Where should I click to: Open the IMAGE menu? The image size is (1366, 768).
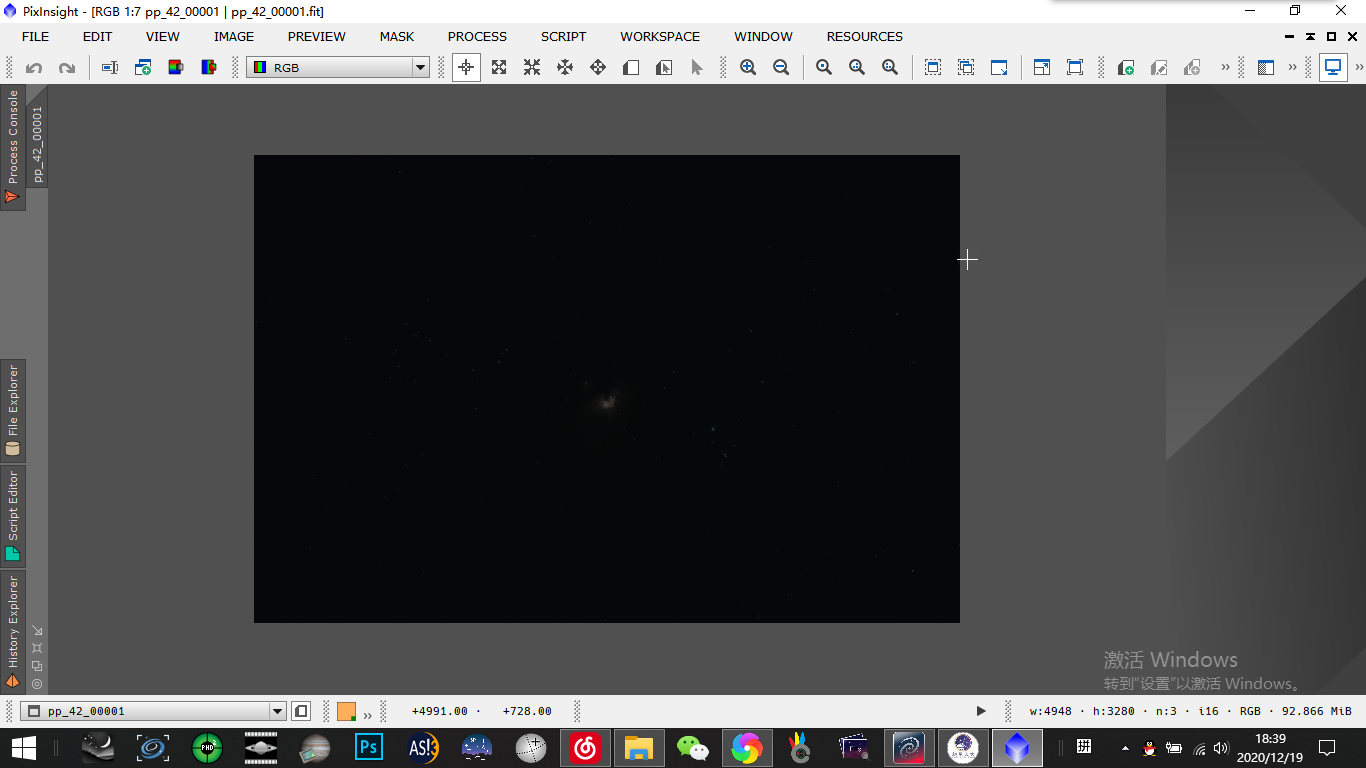[x=234, y=37]
